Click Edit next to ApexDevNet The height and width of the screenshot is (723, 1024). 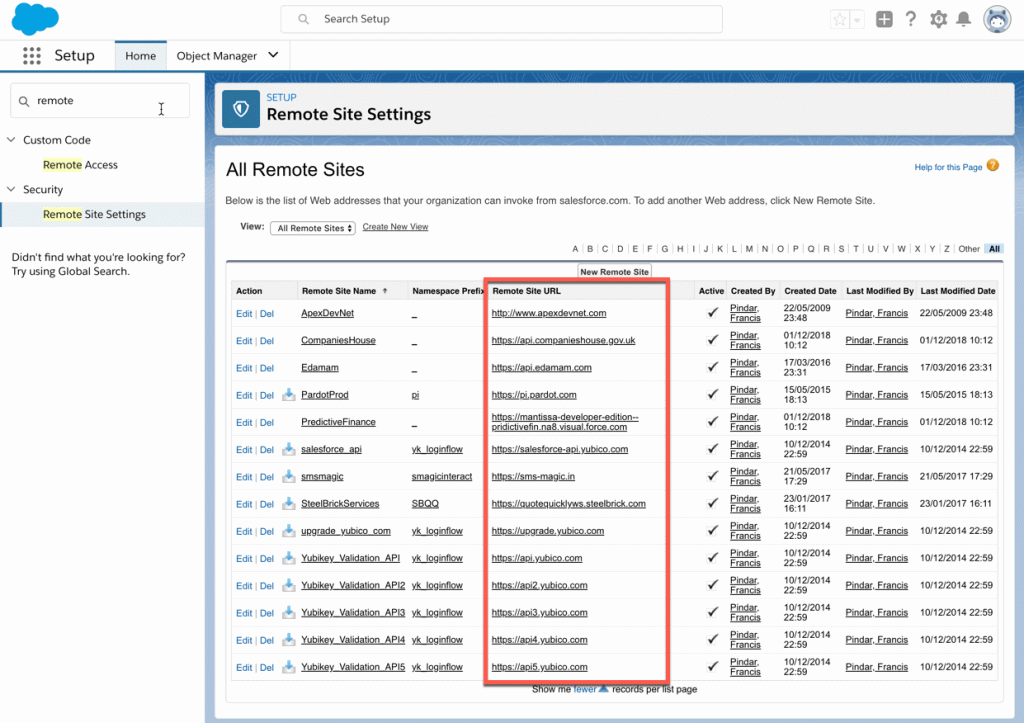[x=243, y=313]
